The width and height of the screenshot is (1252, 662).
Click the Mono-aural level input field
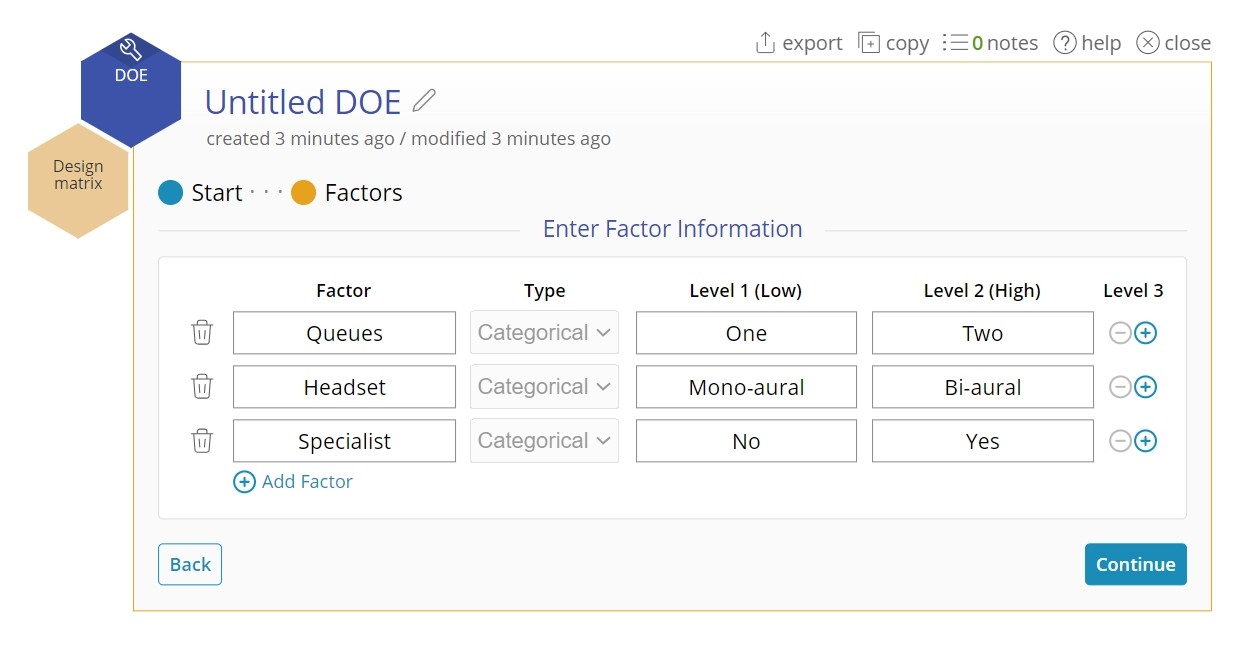click(746, 387)
